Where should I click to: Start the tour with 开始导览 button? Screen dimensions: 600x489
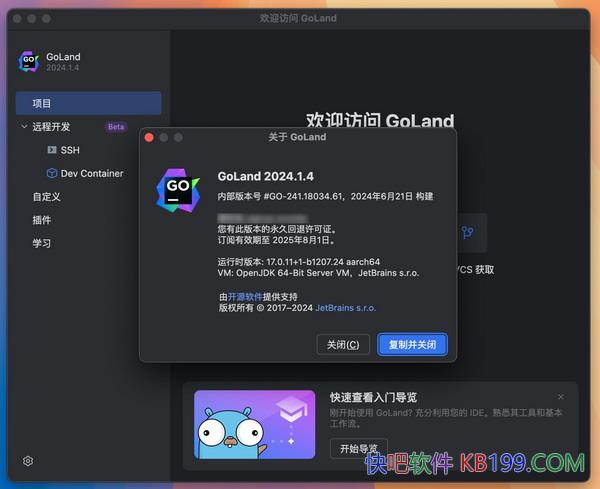[x=358, y=449]
